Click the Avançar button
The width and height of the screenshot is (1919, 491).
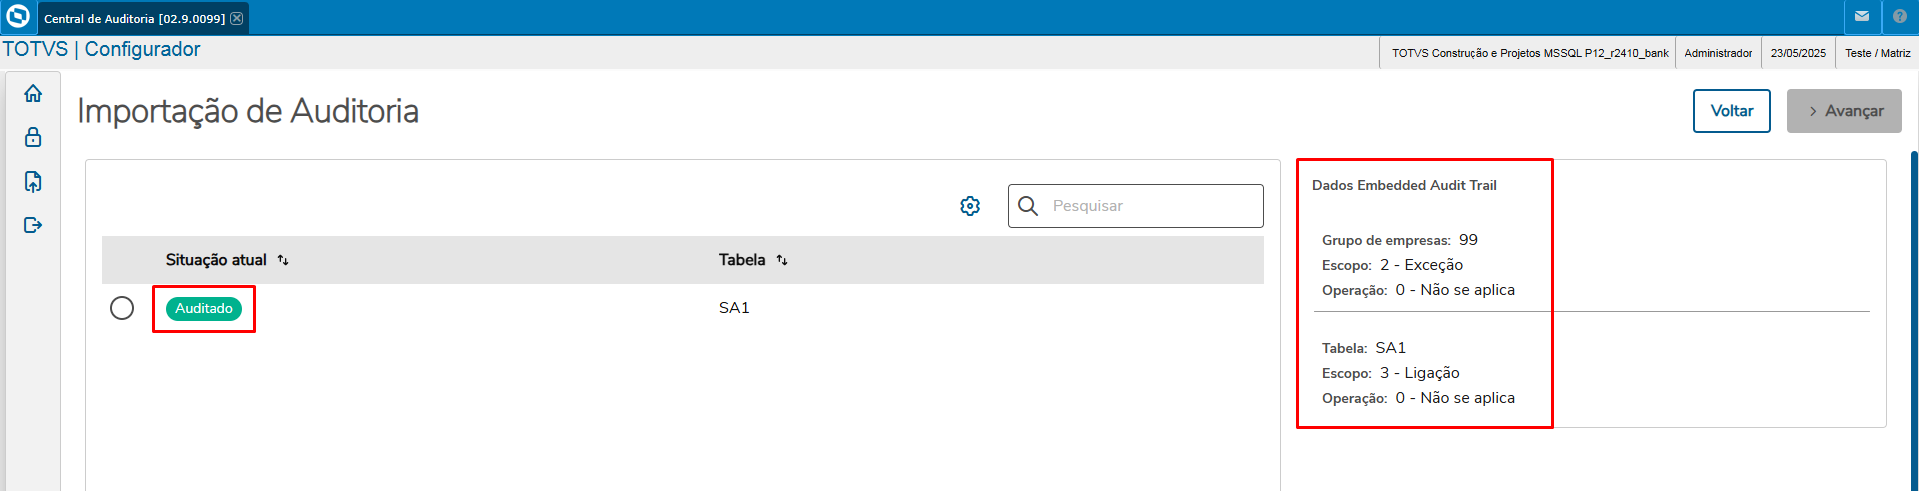click(1844, 111)
